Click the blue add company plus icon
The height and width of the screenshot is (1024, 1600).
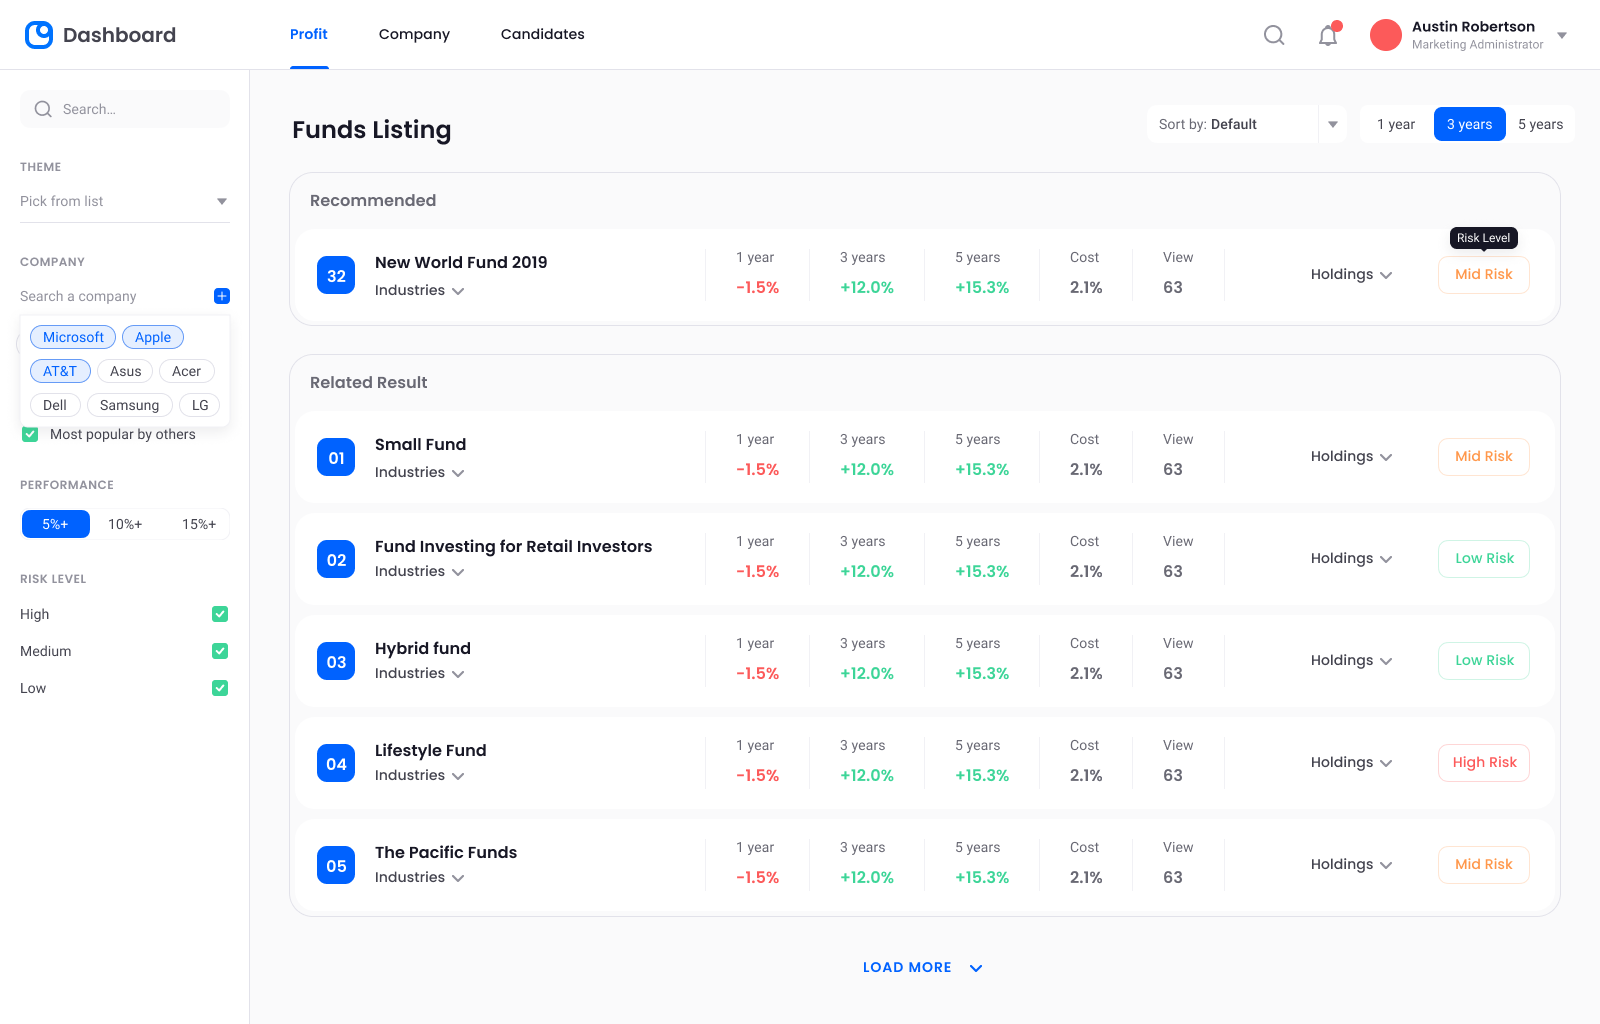[x=222, y=296]
